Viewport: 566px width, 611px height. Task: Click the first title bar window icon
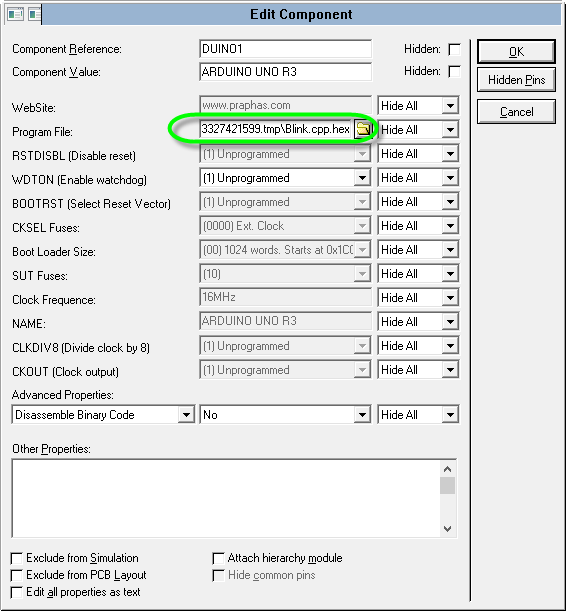[16, 14]
